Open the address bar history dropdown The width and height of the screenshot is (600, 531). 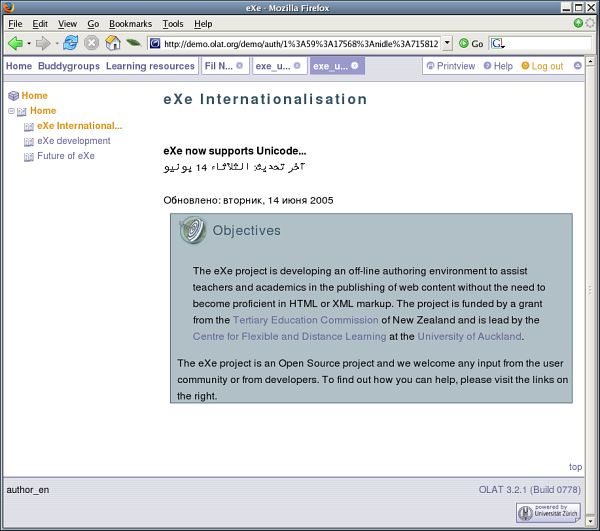[x=447, y=43]
